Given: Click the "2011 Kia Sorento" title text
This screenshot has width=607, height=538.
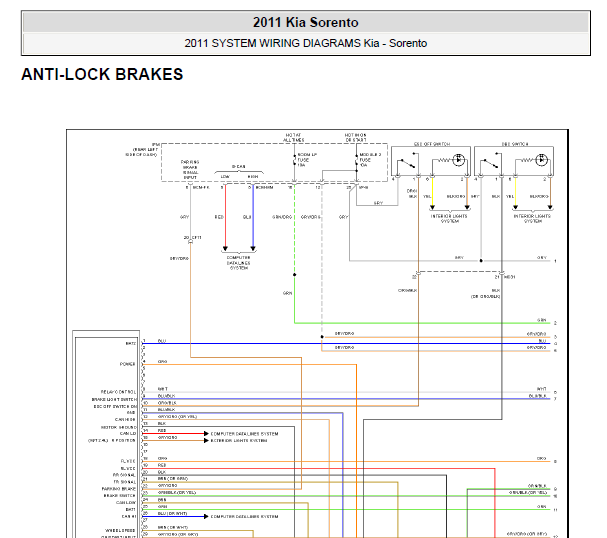Looking at the screenshot, I should [305, 22].
